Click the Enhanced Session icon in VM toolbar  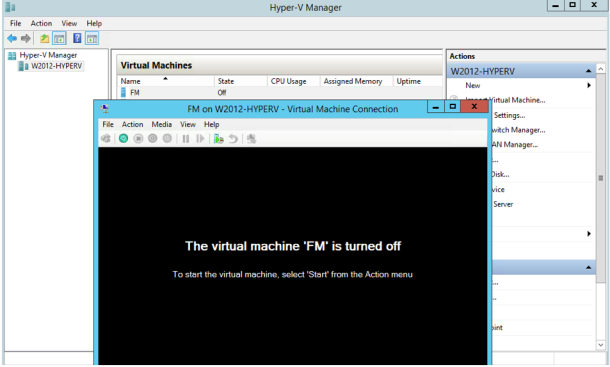pyautogui.click(x=251, y=139)
